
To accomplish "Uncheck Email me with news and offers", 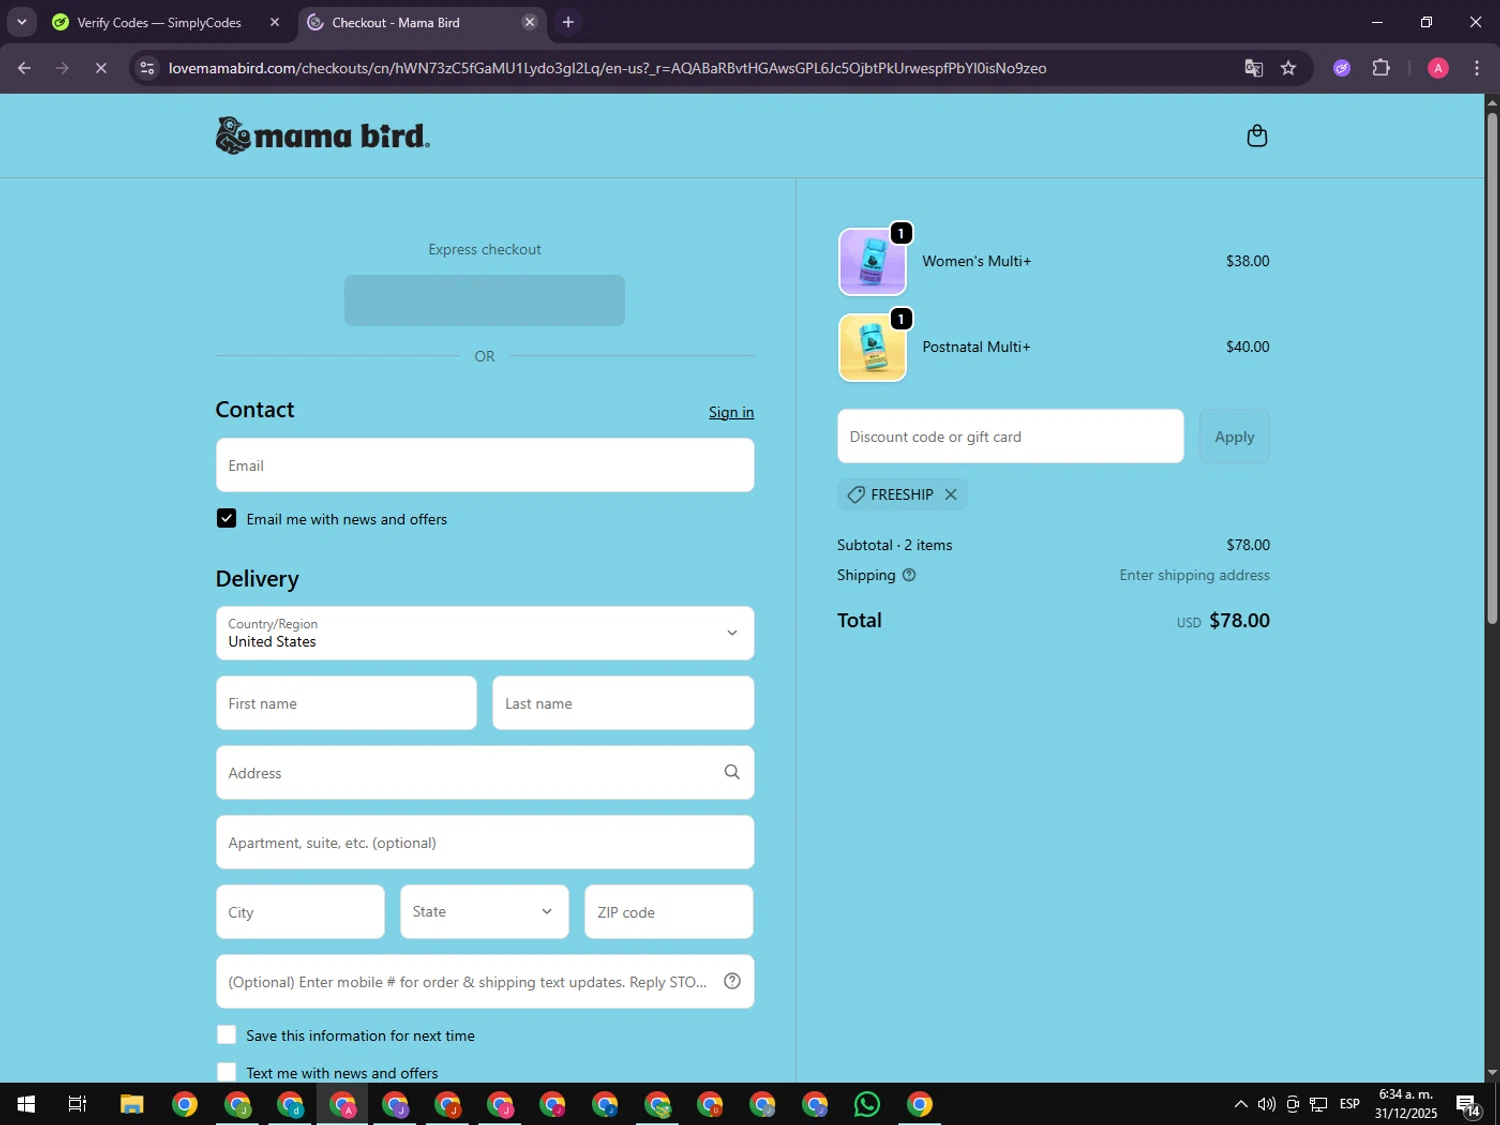I will 227,518.
